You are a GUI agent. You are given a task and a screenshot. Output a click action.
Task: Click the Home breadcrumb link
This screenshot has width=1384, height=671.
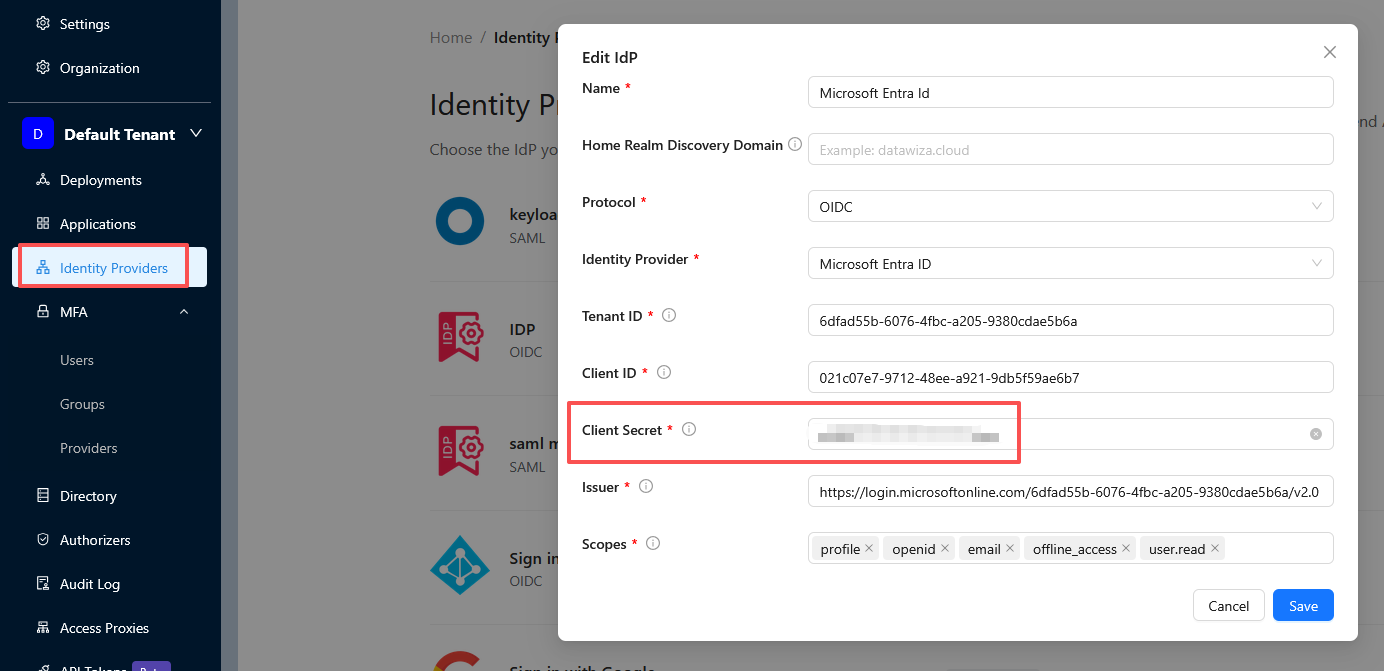[451, 38]
